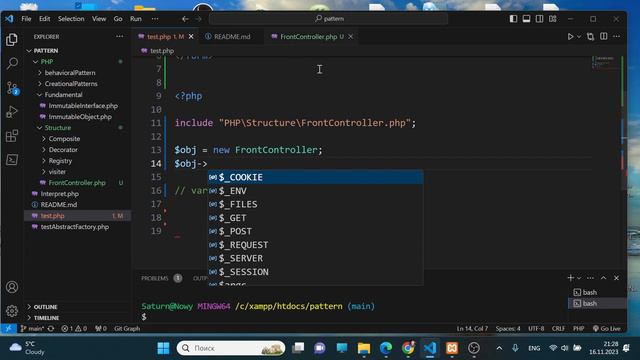Toggle the Secondary Side Bar layout icon

tap(540, 19)
